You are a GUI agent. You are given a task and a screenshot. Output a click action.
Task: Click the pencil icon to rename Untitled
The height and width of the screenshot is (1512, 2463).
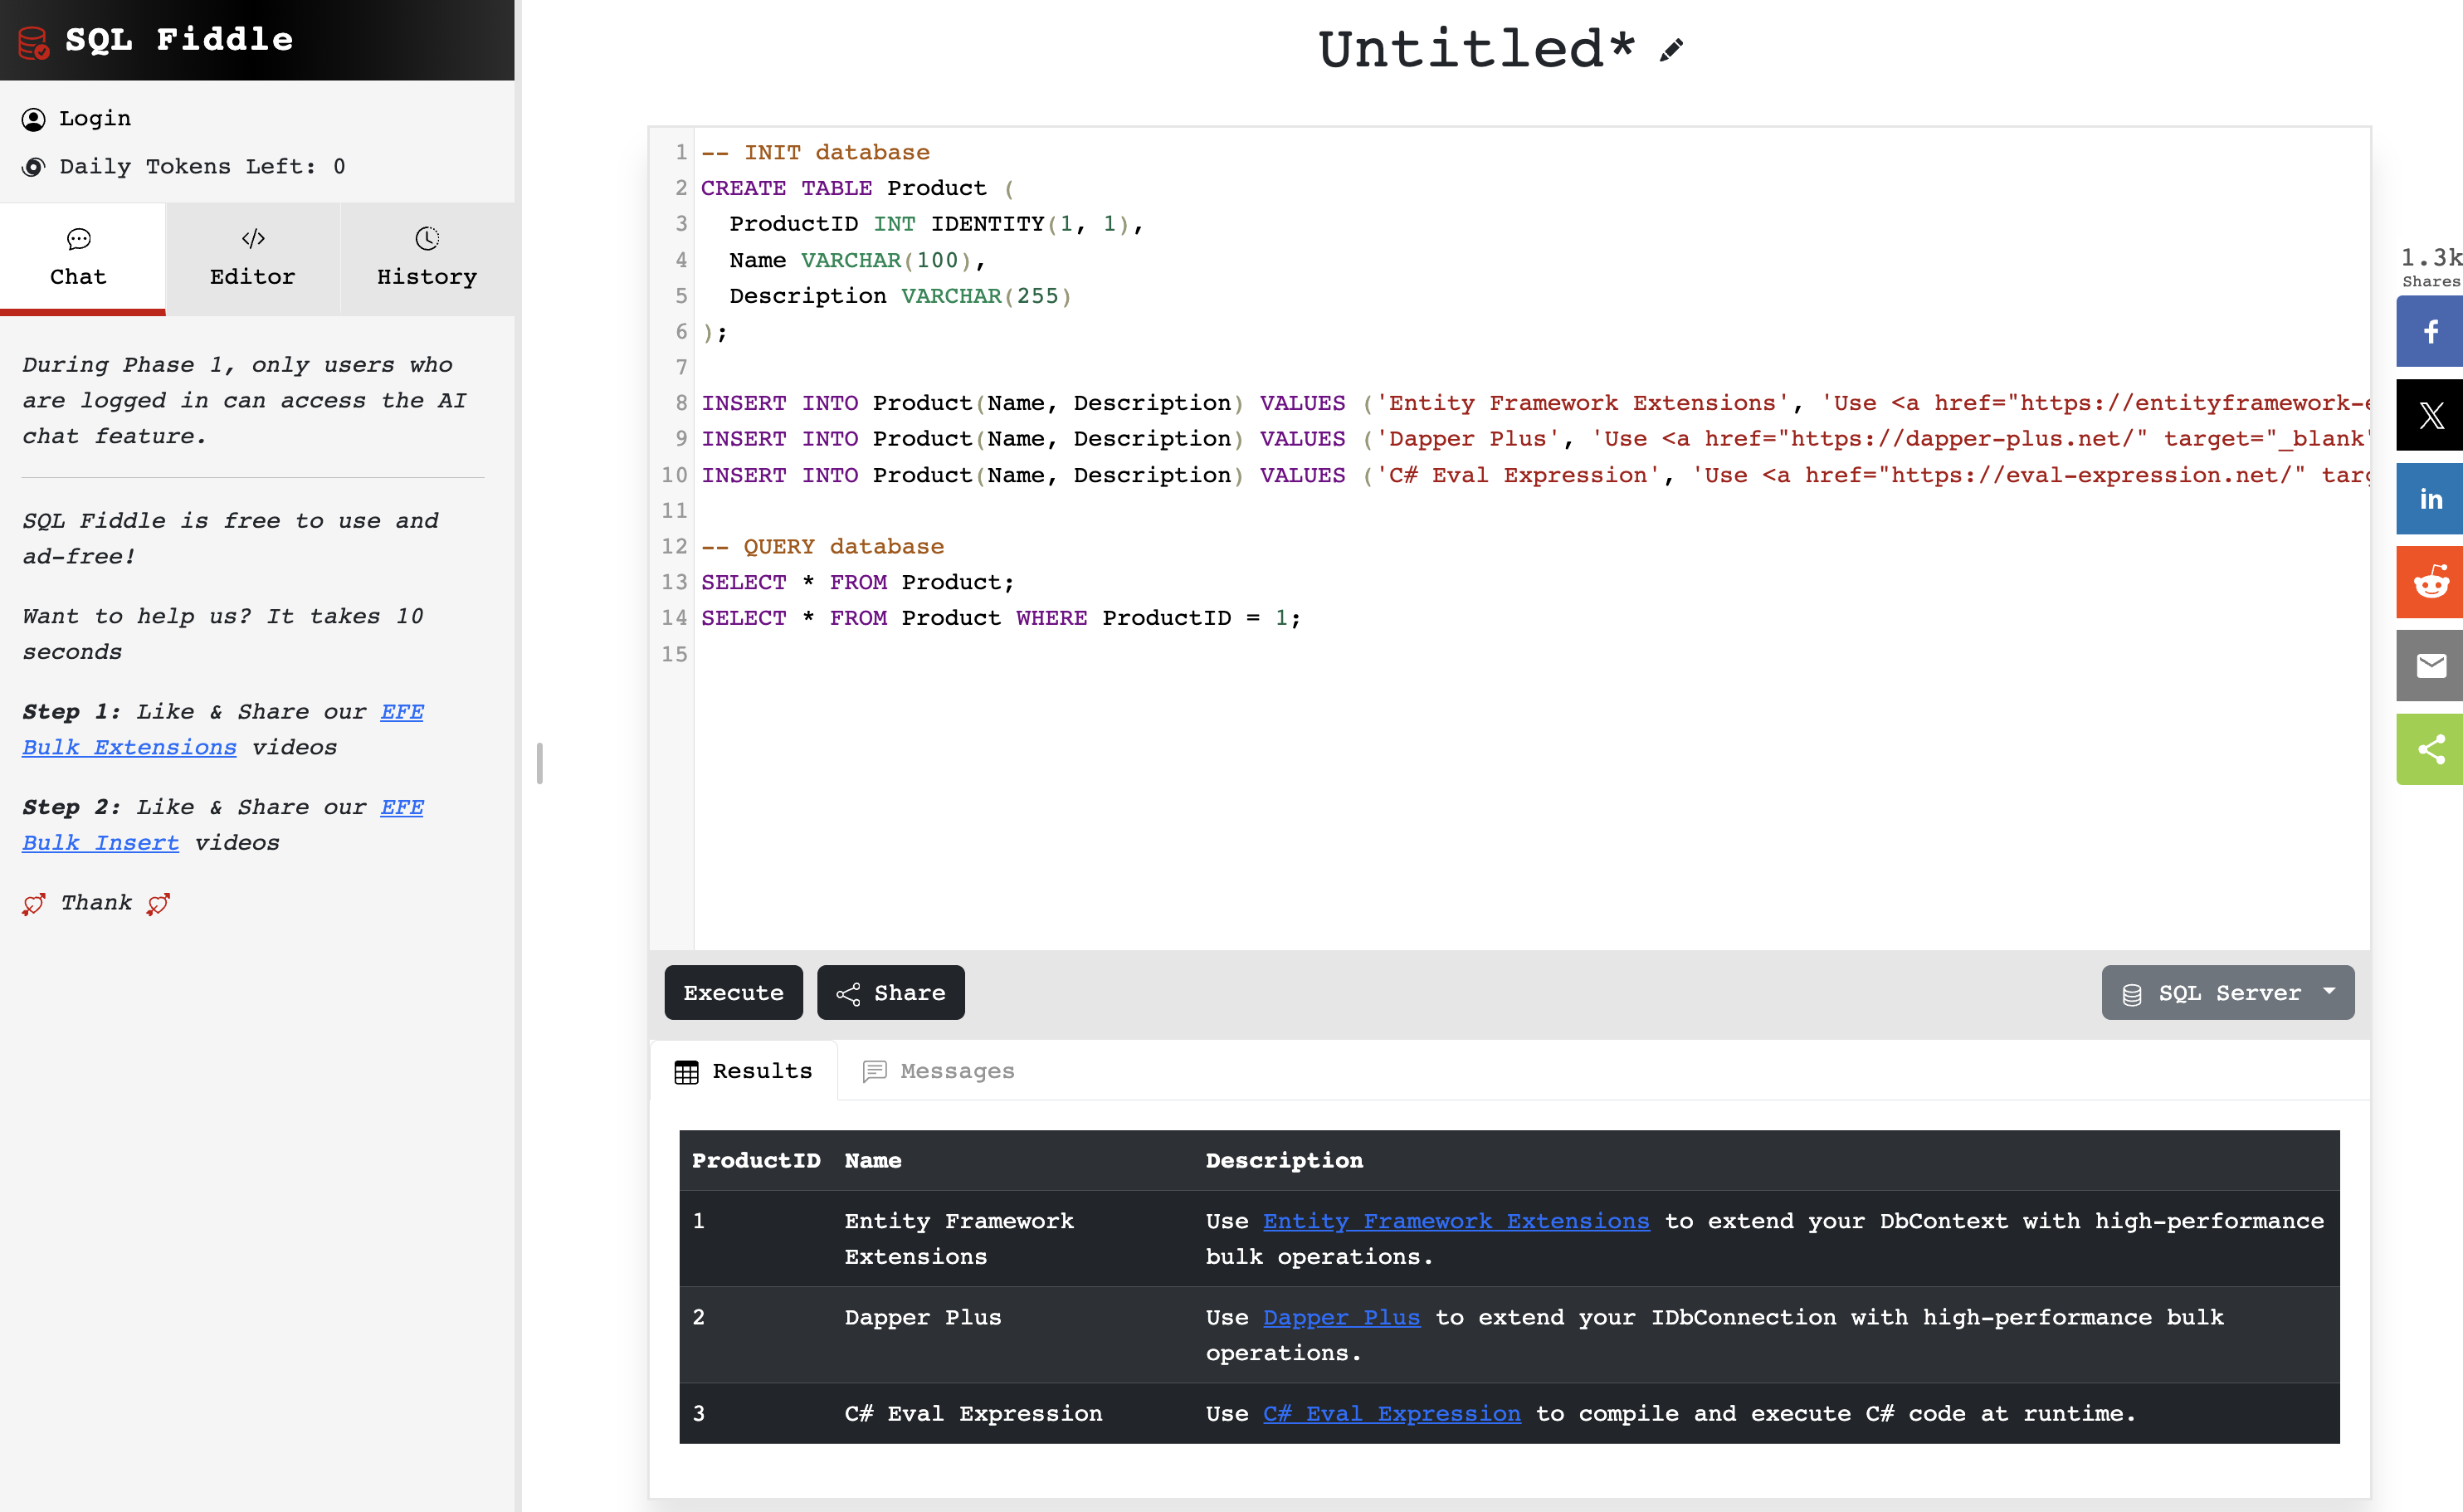point(1671,50)
